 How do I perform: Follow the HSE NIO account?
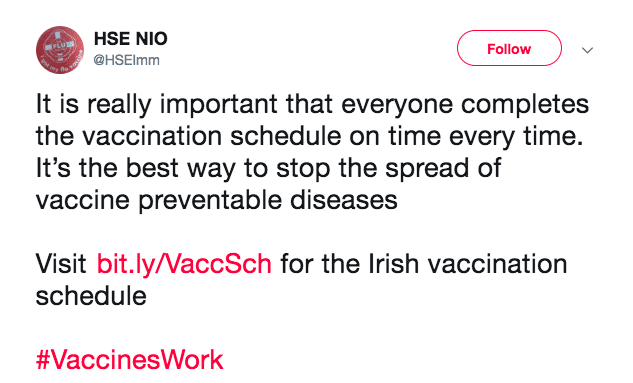tap(509, 48)
